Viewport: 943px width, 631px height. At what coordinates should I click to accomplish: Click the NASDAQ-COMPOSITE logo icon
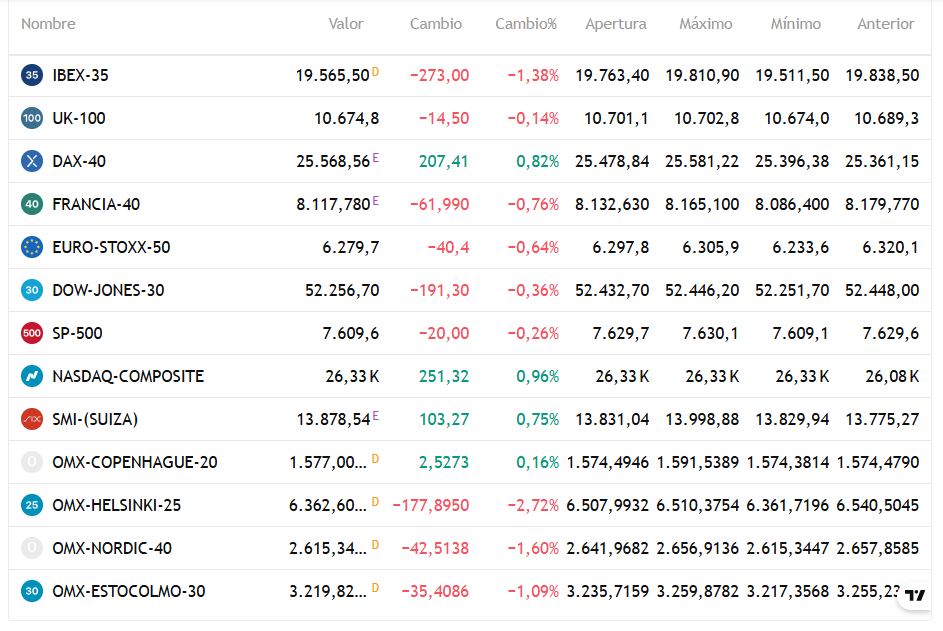[32, 376]
